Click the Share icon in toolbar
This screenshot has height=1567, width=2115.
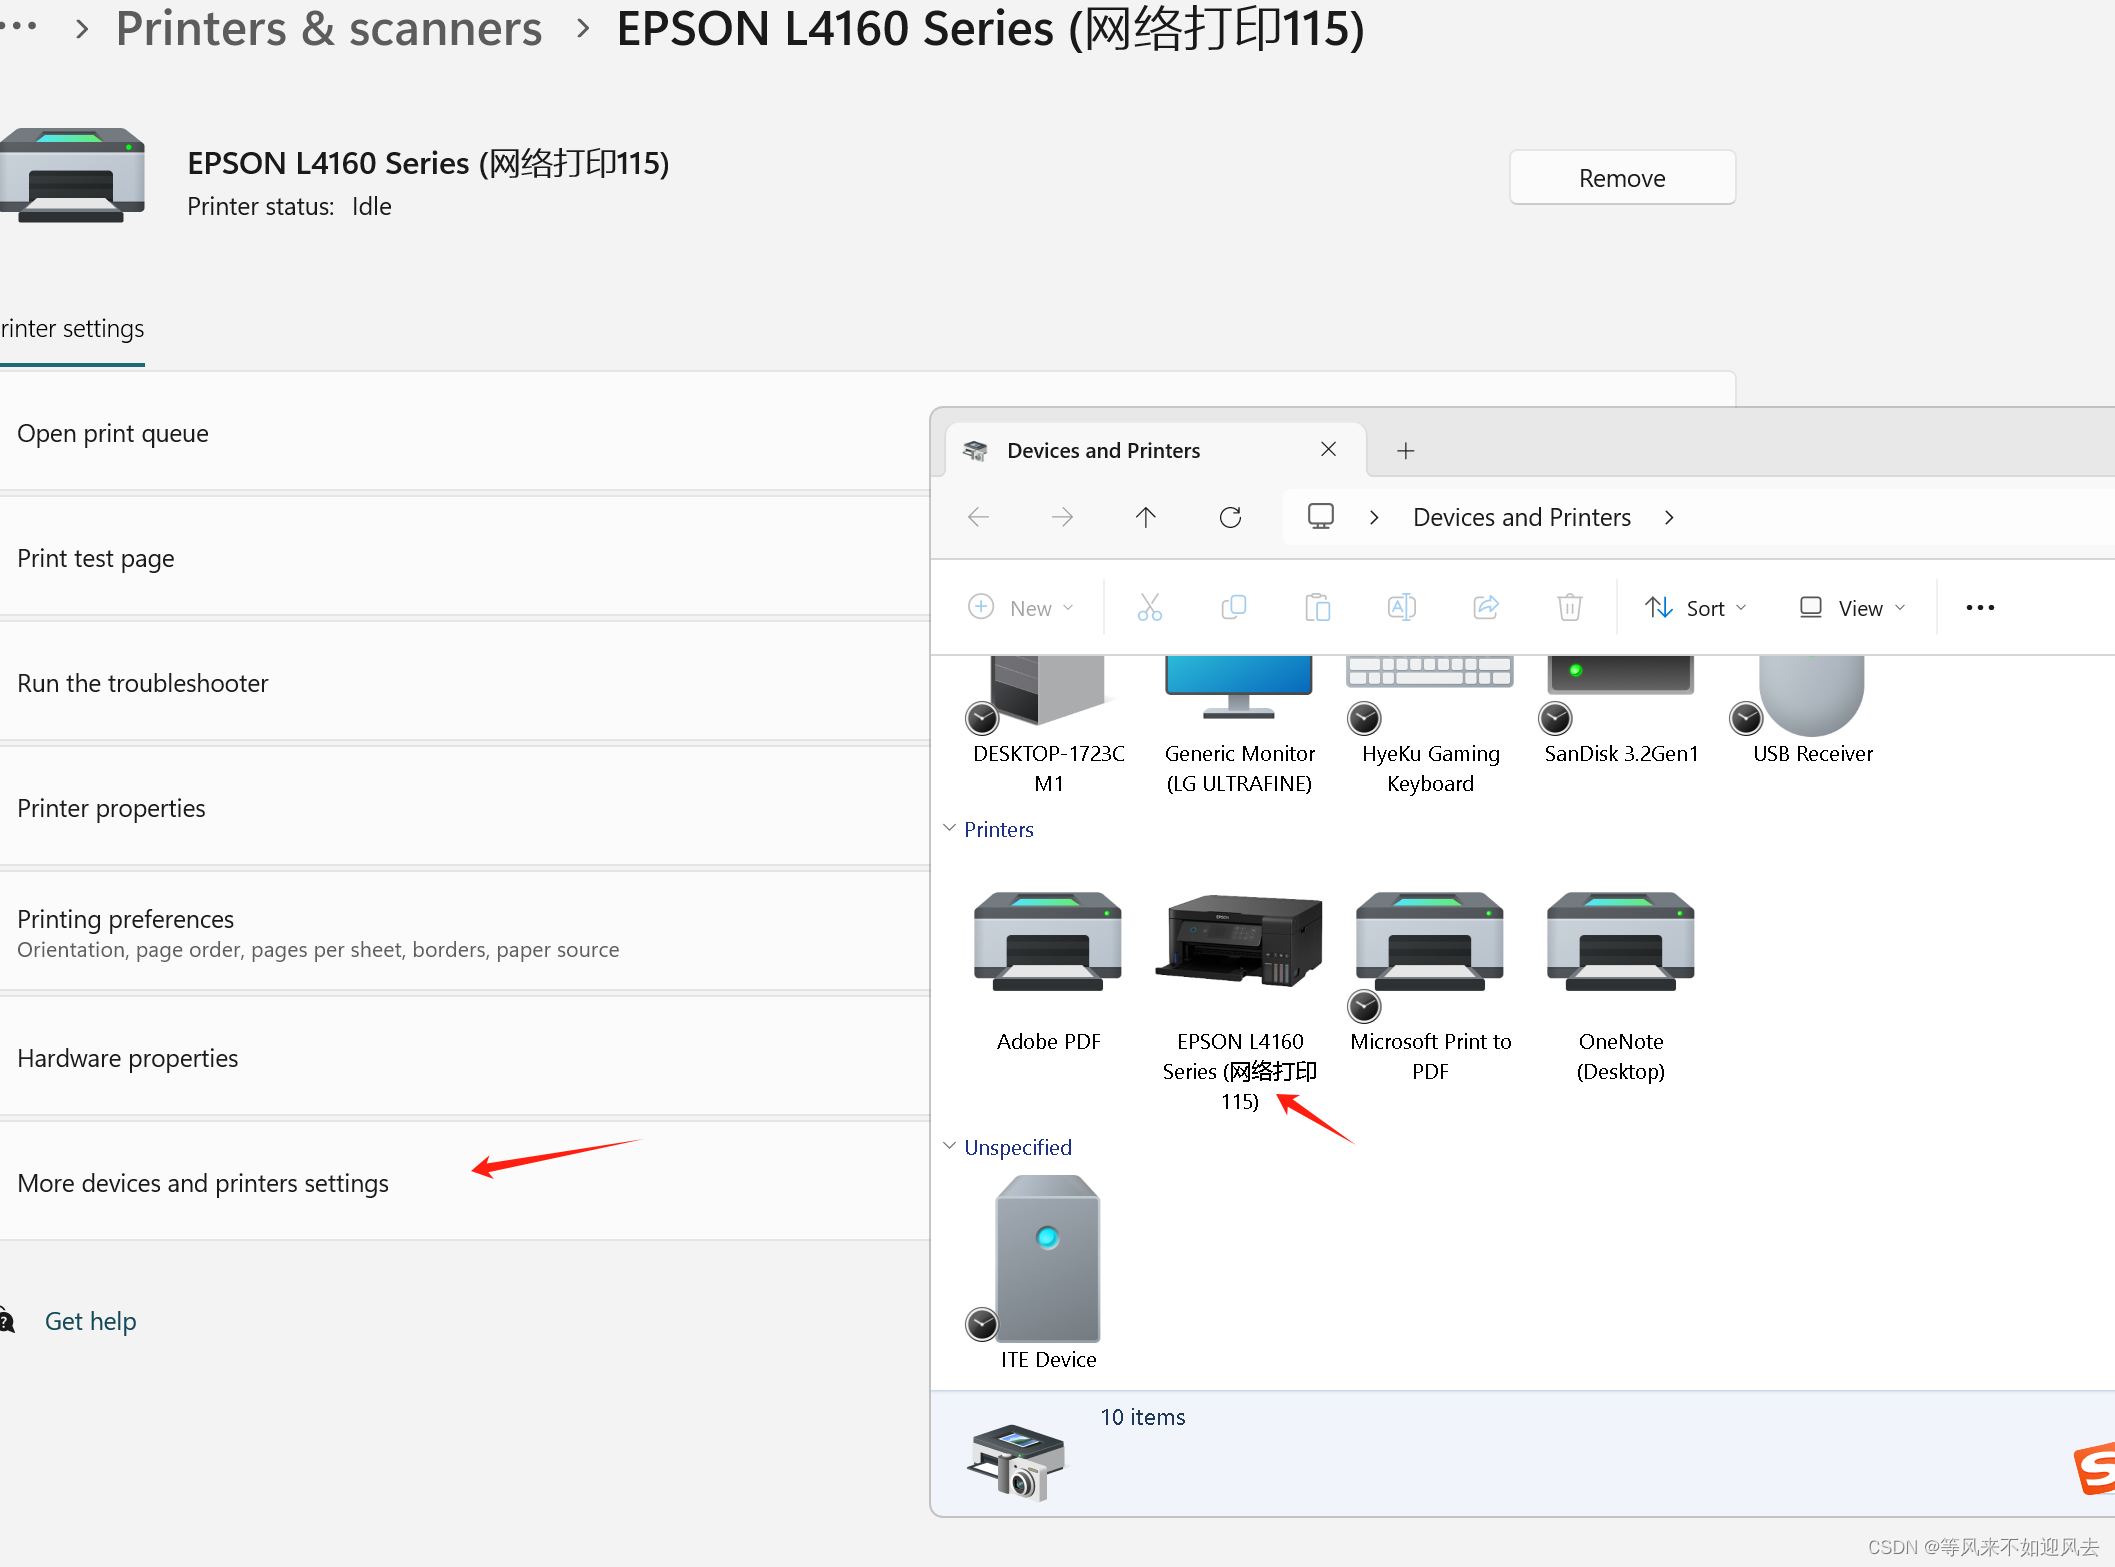point(1486,607)
